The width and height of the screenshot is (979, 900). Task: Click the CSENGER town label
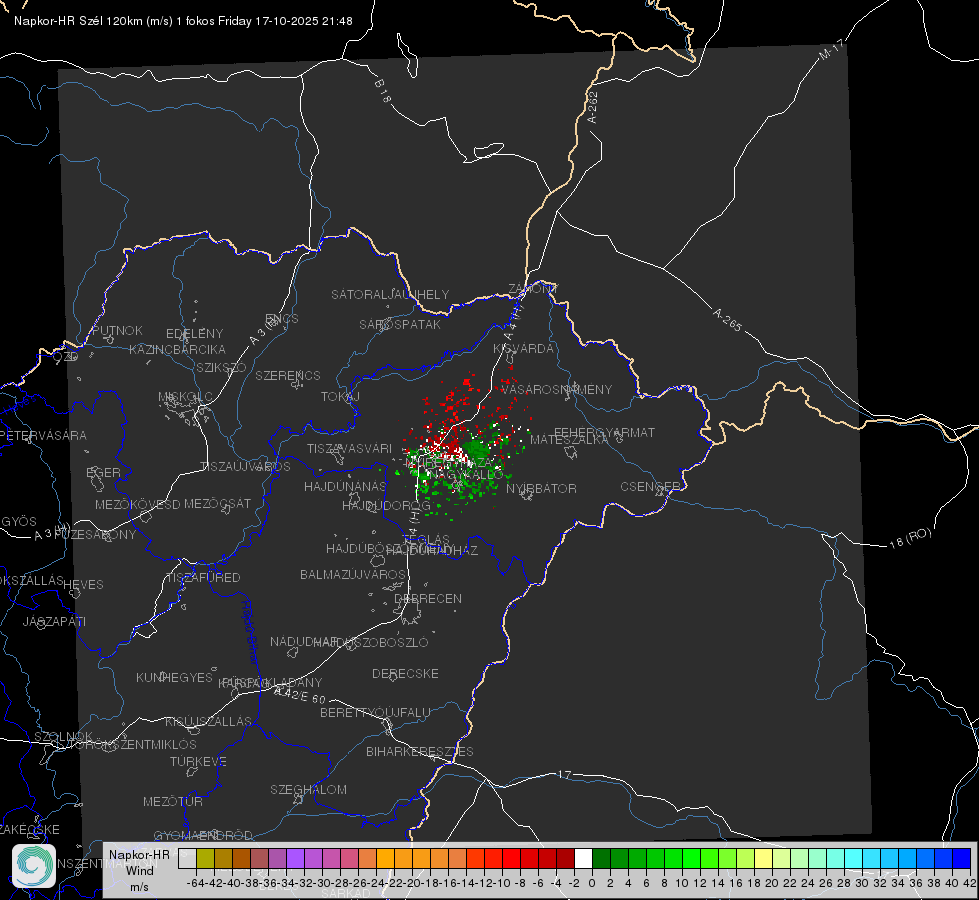click(x=650, y=487)
